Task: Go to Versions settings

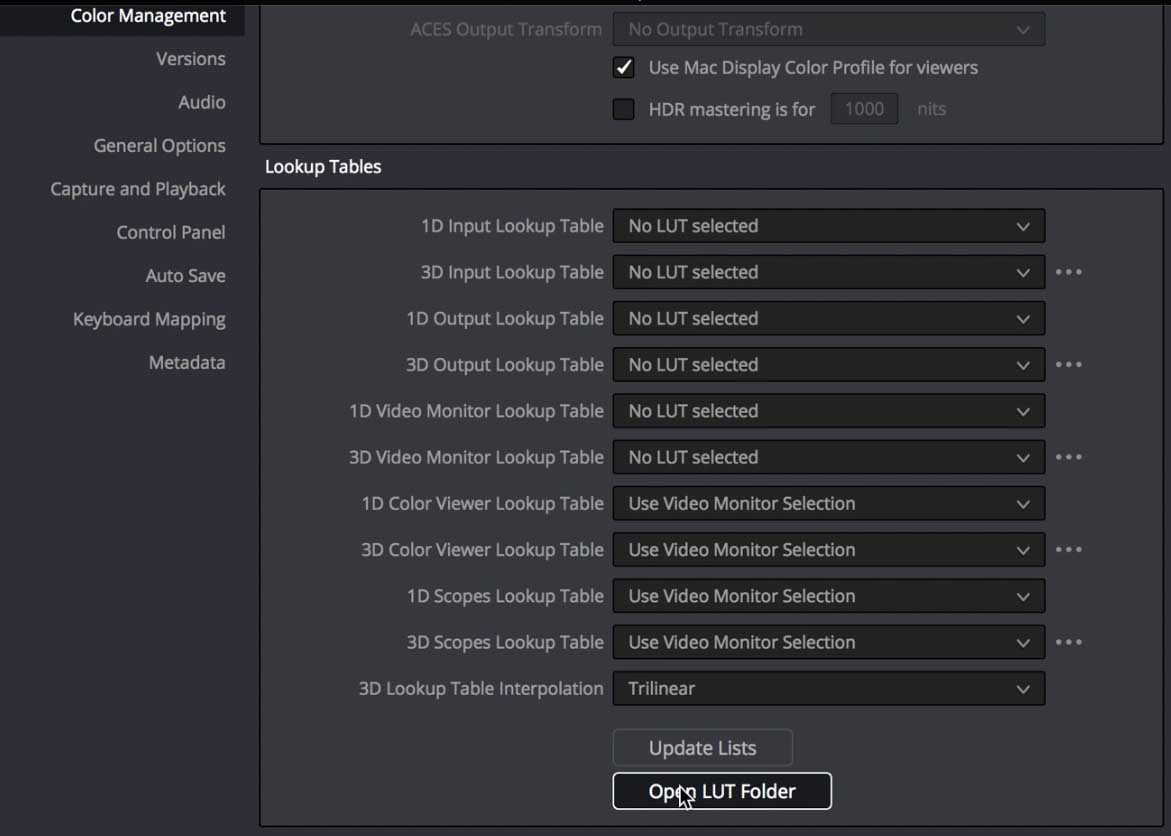Action: tap(190, 59)
